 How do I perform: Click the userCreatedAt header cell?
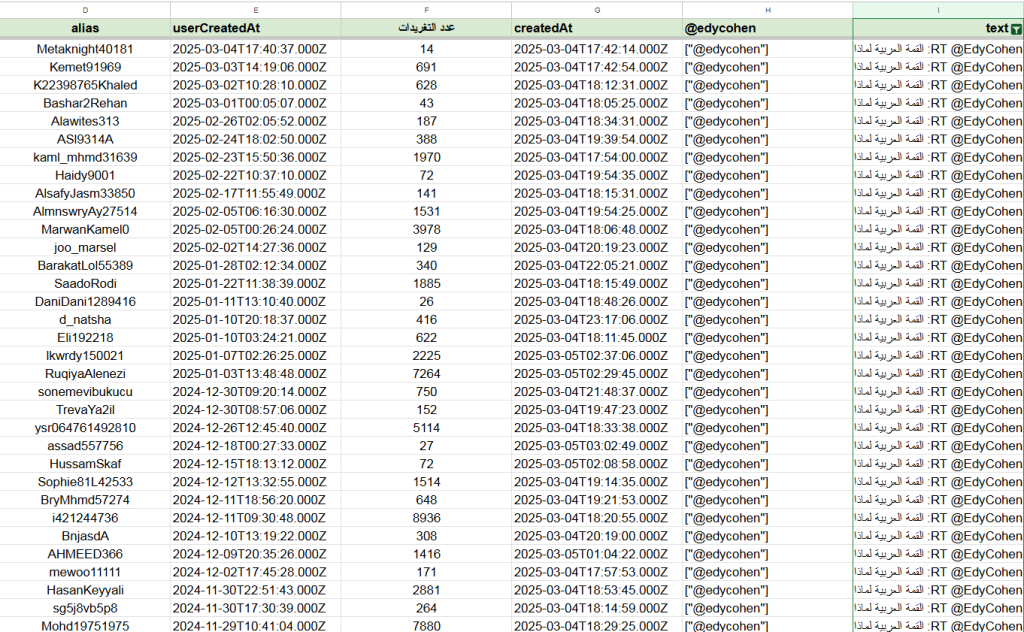click(254, 29)
